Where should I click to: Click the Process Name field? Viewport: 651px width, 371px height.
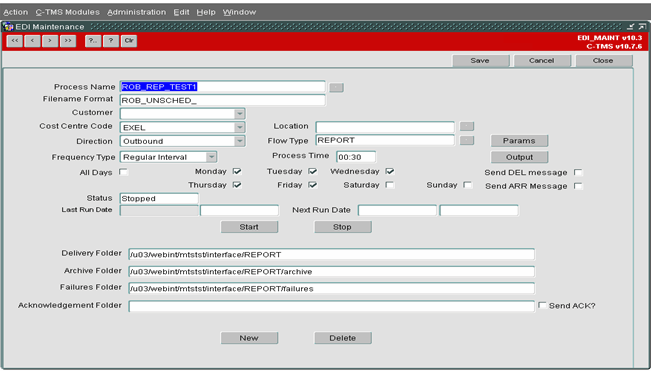pyautogui.click(x=223, y=87)
